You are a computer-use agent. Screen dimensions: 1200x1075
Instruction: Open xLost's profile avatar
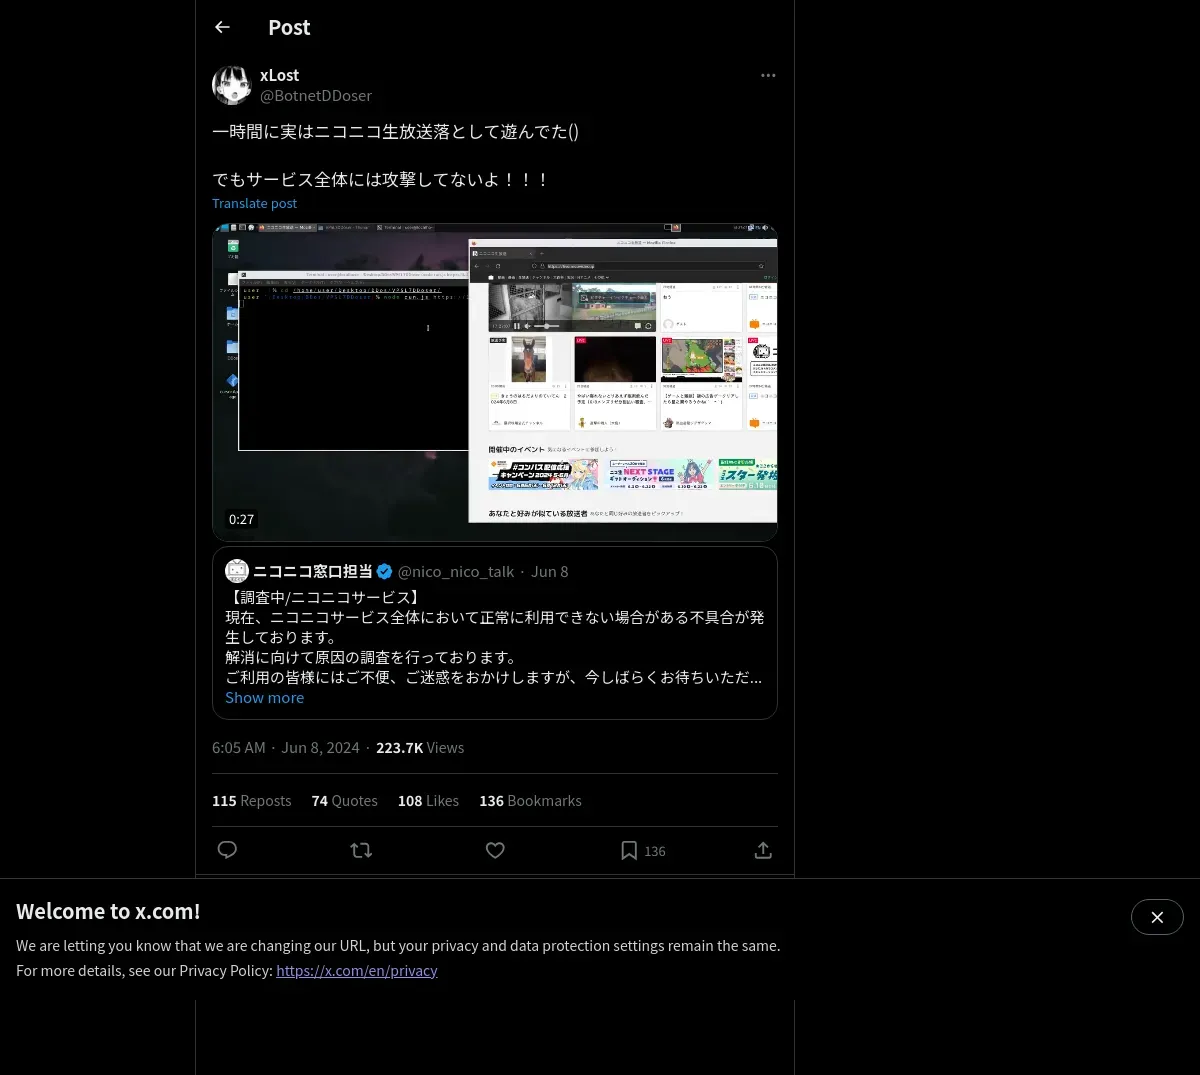click(232, 85)
